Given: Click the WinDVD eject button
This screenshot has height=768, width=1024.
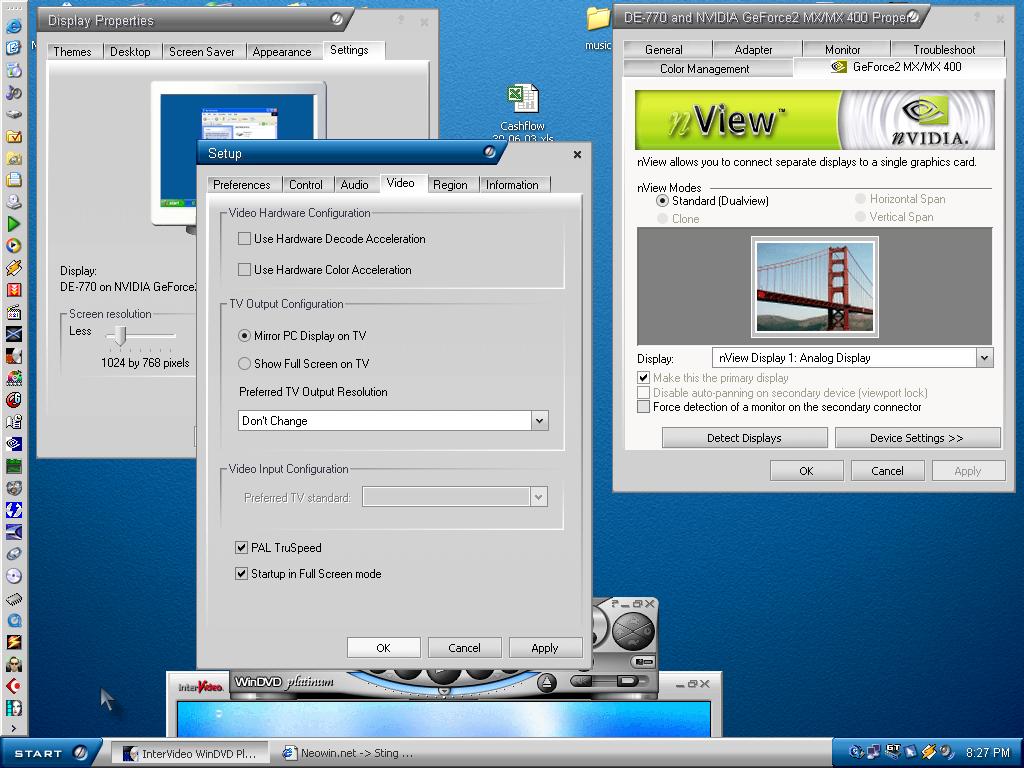Looking at the screenshot, I should (x=547, y=683).
